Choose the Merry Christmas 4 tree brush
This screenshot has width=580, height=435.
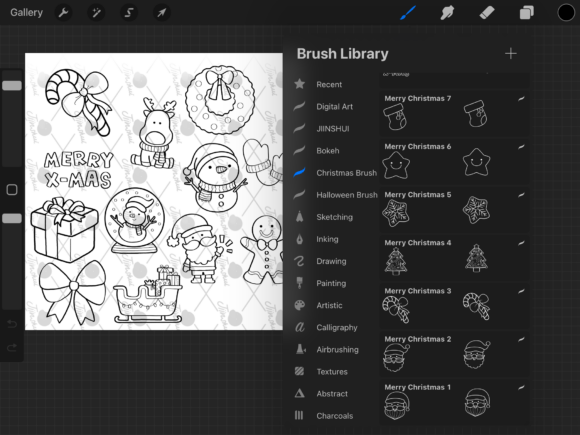[x=455, y=257]
